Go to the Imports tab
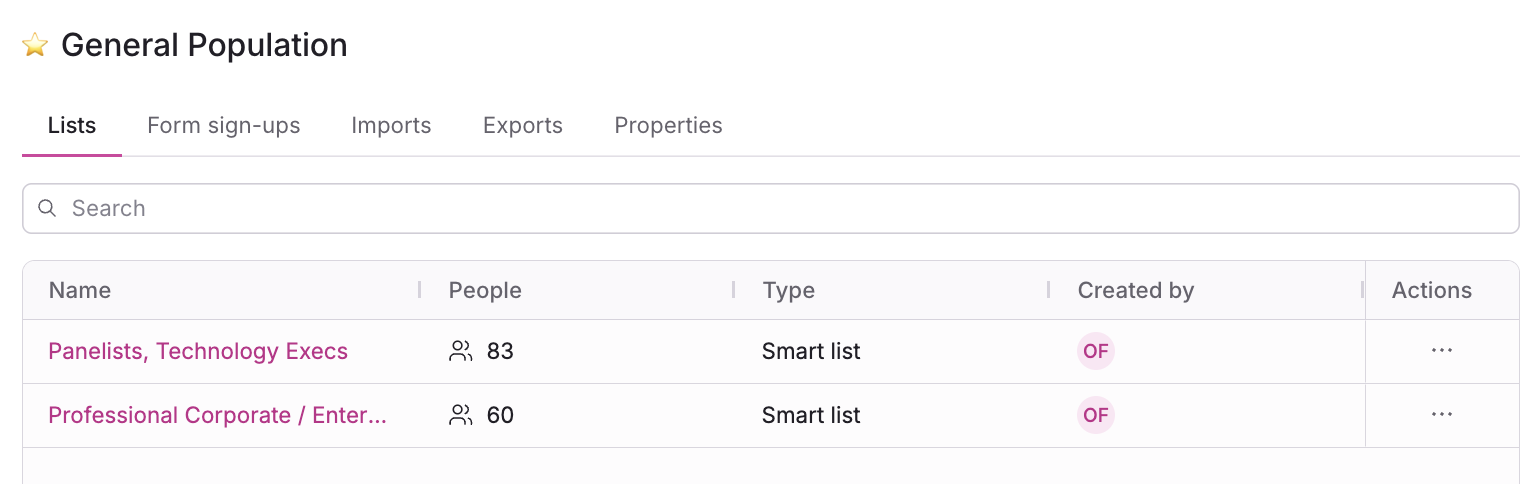This screenshot has height=484, width=1540. click(x=391, y=126)
